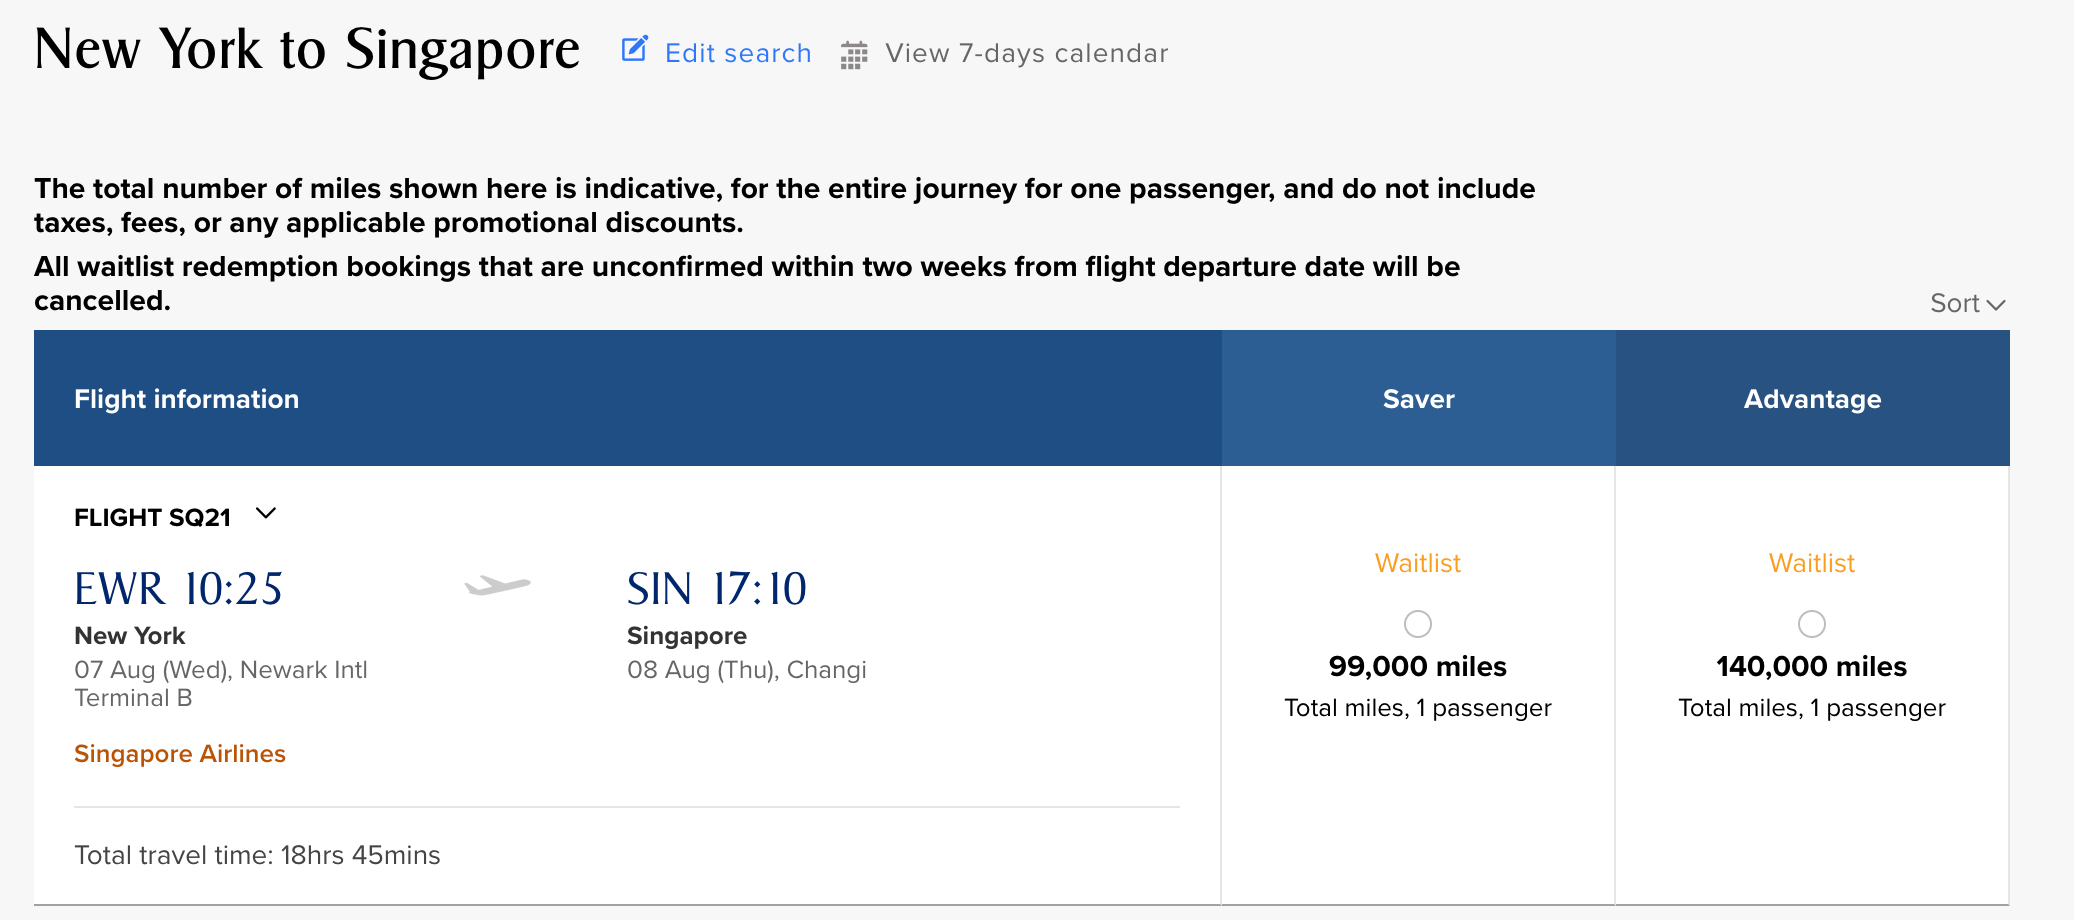Open the Sort dropdown

(x=1966, y=303)
